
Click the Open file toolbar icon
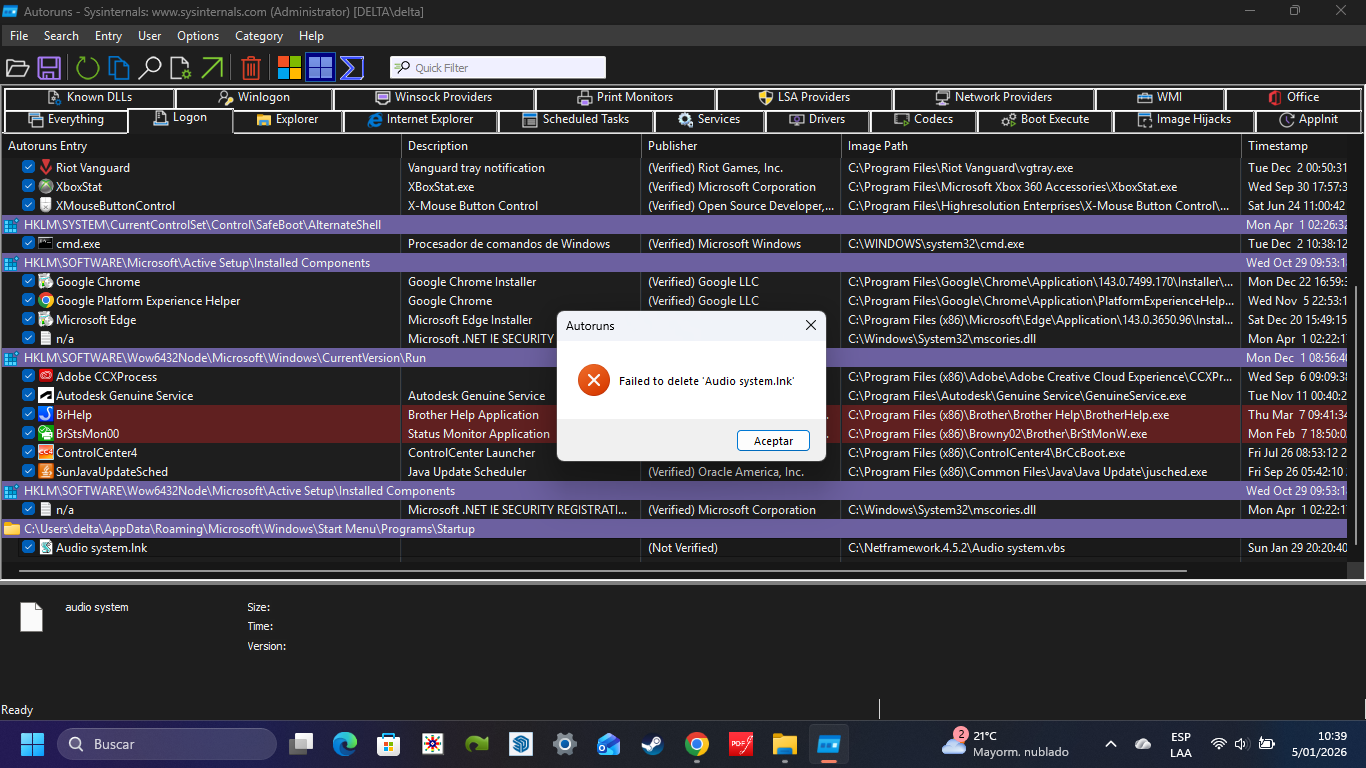(x=17, y=68)
